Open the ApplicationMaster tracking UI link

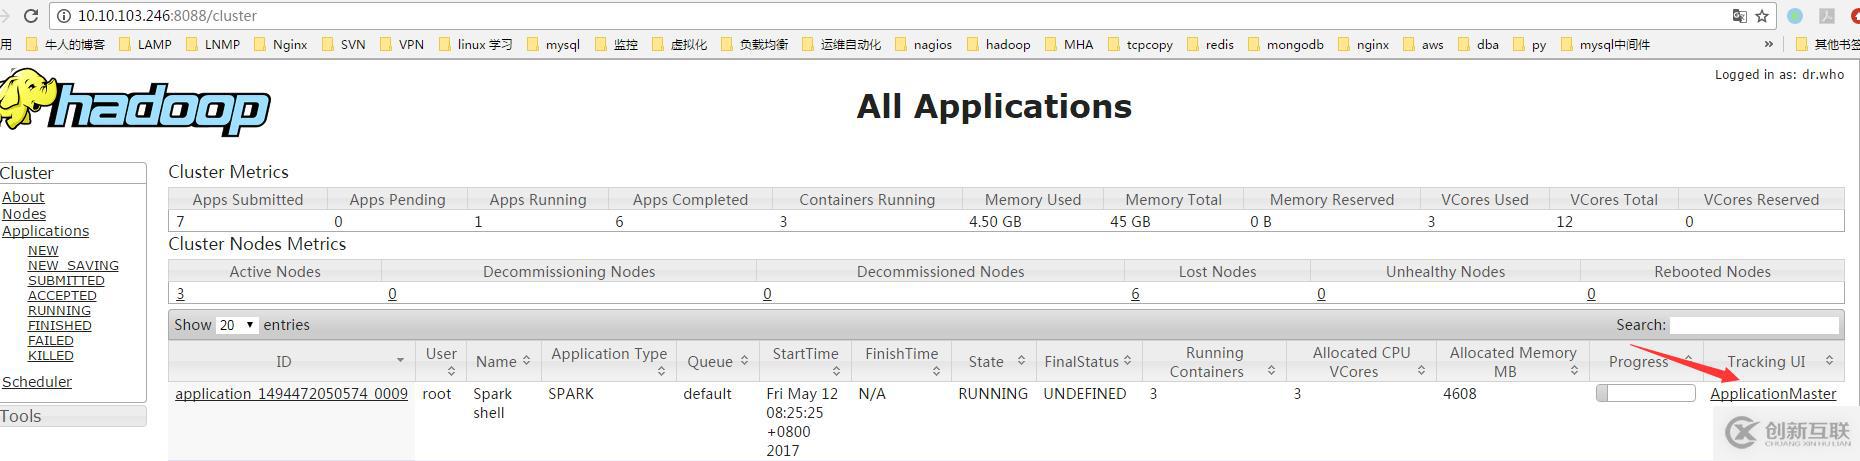click(x=1773, y=394)
